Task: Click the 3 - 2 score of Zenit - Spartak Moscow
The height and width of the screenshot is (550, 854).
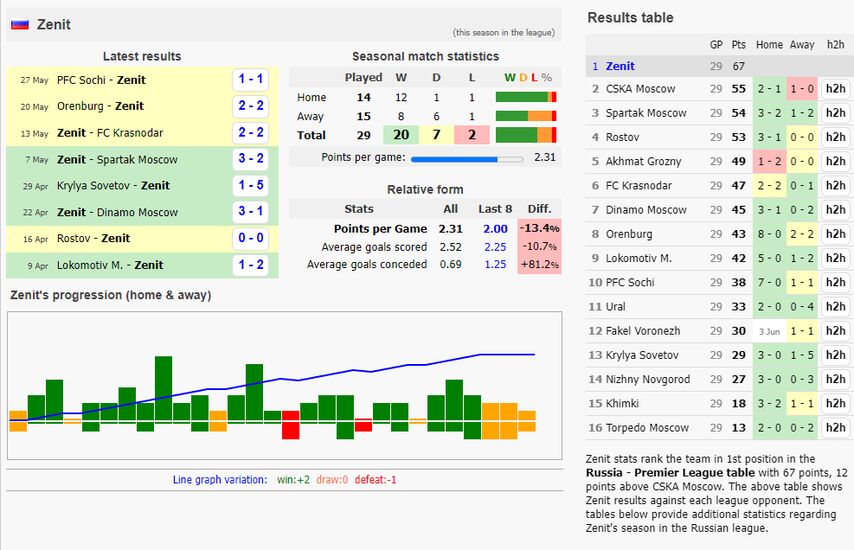Action: click(251, 159)
